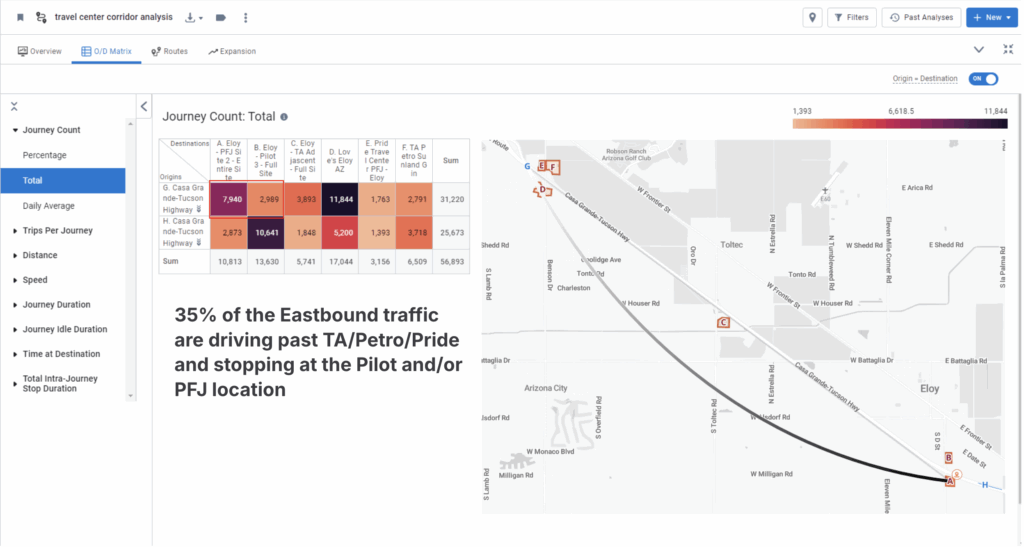Viewport: 1024px width, 547px height.
Task: Click the down chevron near the tab bar
Action: [979, 49]
